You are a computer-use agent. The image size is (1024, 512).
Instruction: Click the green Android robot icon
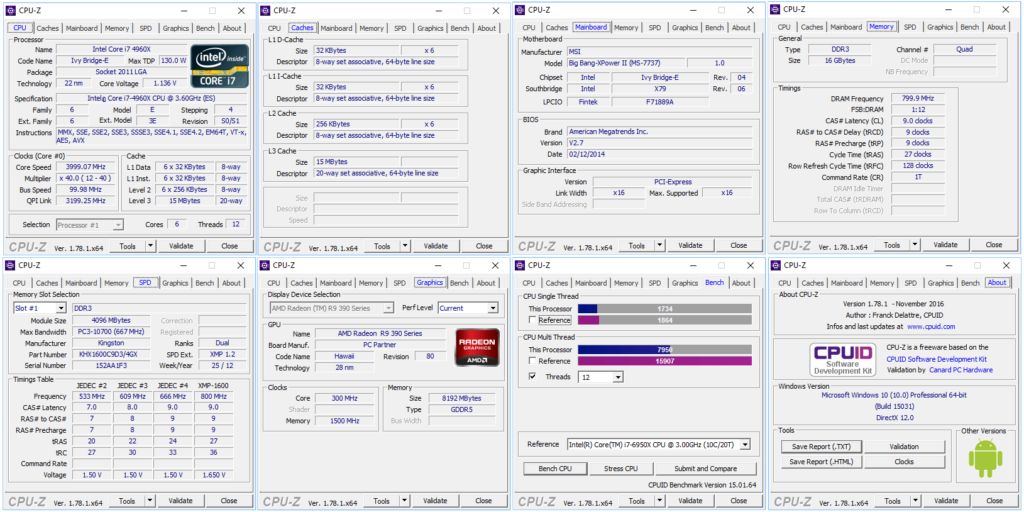pyautogui.click(x=985, y=458)
